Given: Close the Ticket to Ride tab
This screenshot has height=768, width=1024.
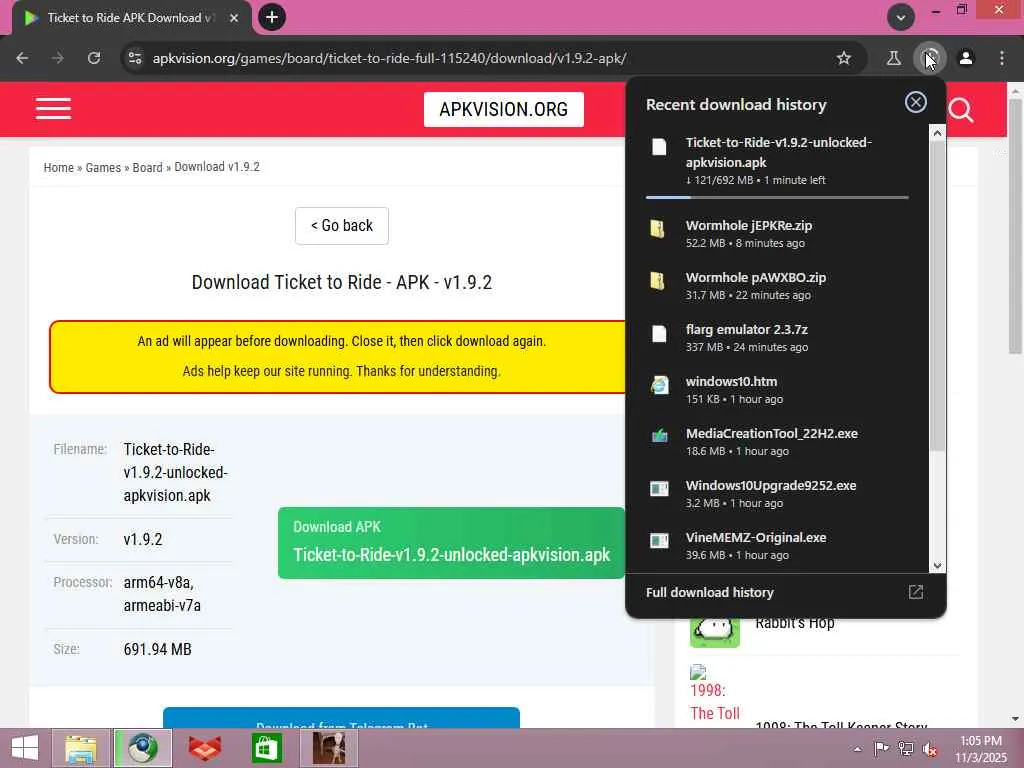Looking at the screenshot, I should 234,18.
